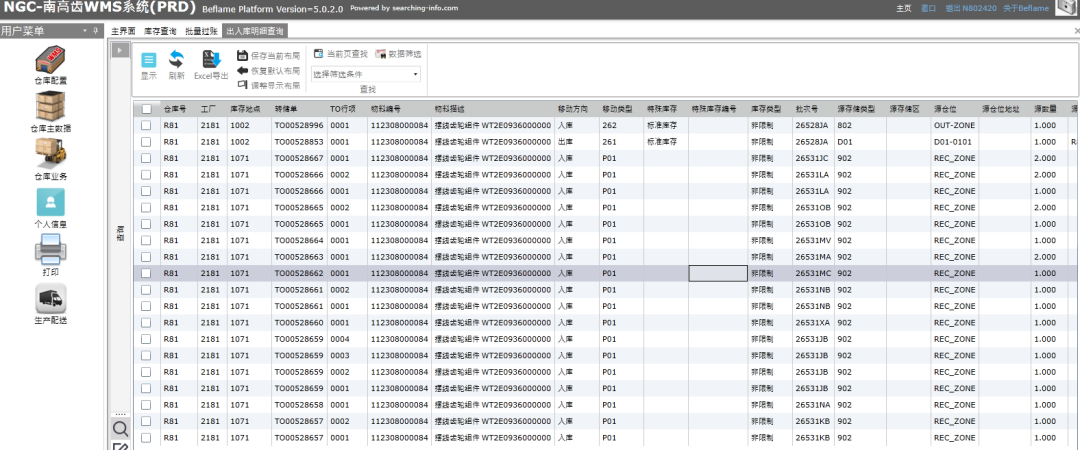Open 生产配送 truck icon
This screenshot has width=1080, height=450.
coord(51,298)
